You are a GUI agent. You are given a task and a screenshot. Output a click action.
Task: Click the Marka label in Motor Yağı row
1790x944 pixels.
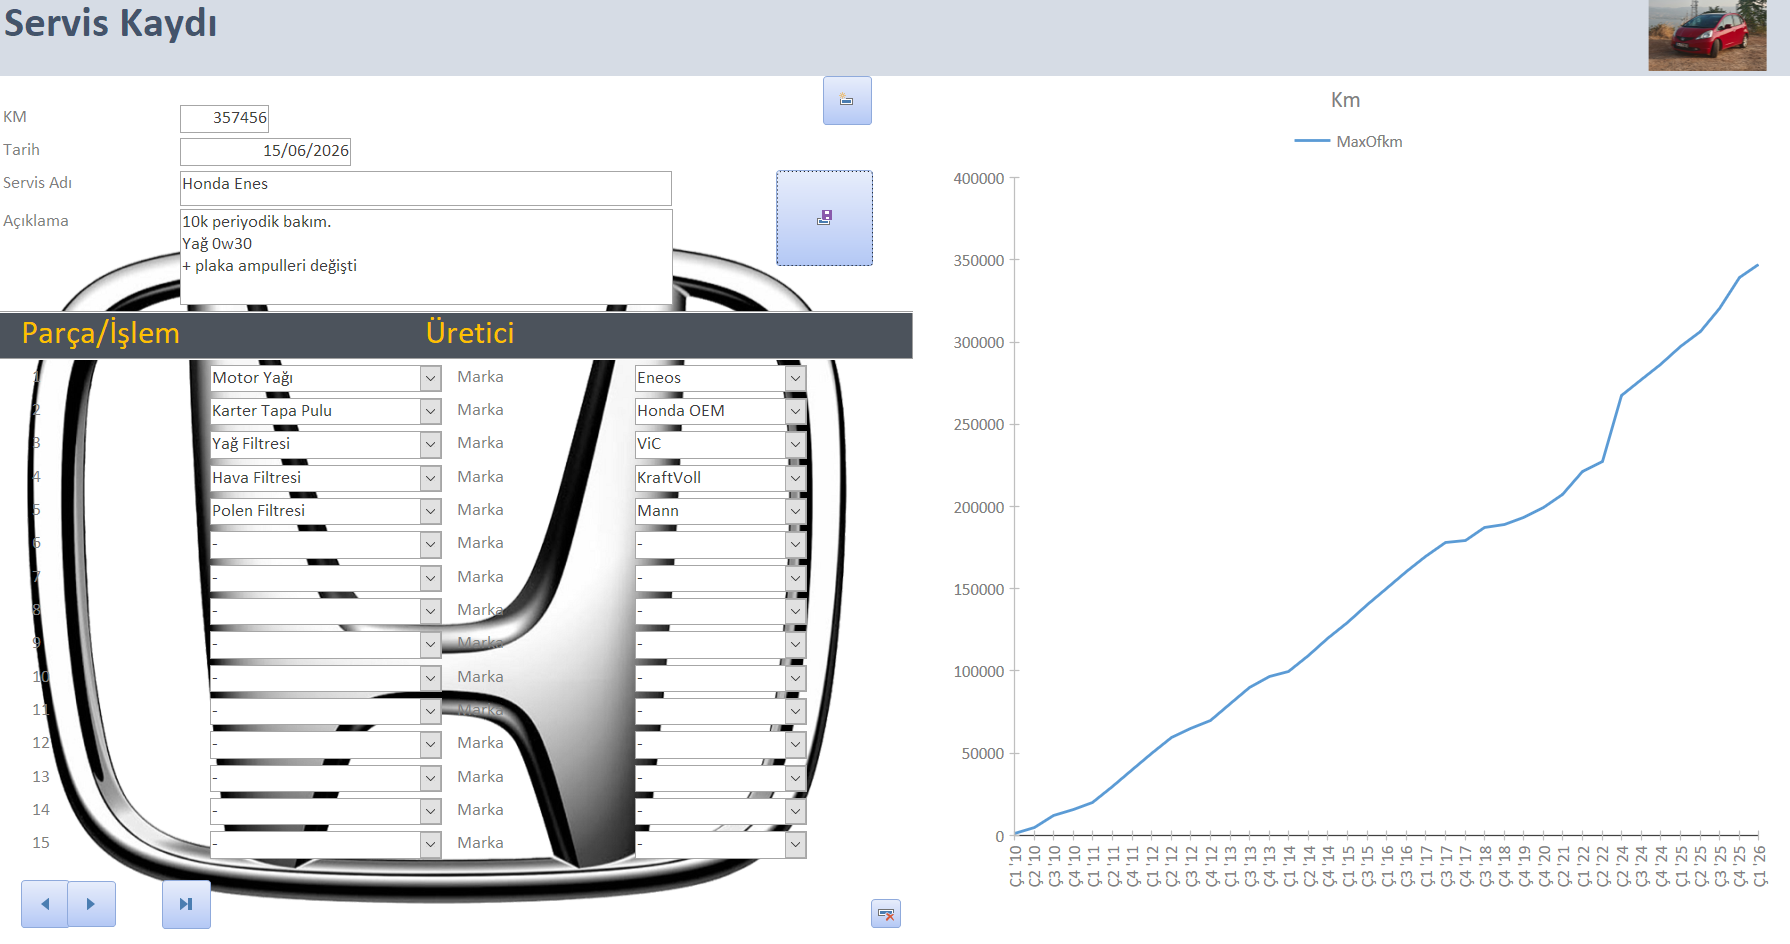(480, 377)
